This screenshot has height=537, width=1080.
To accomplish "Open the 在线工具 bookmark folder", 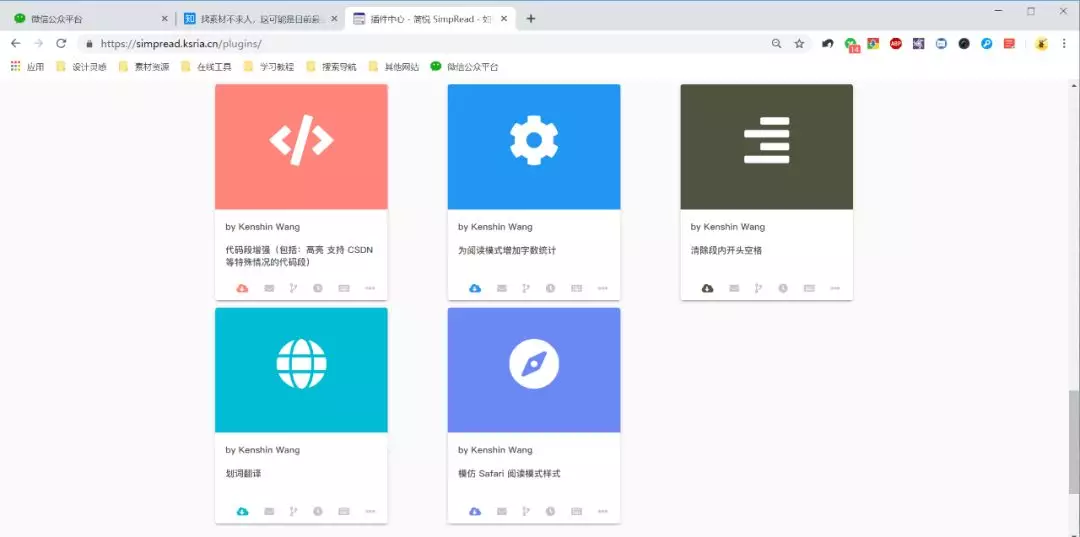I will (206, 67).
